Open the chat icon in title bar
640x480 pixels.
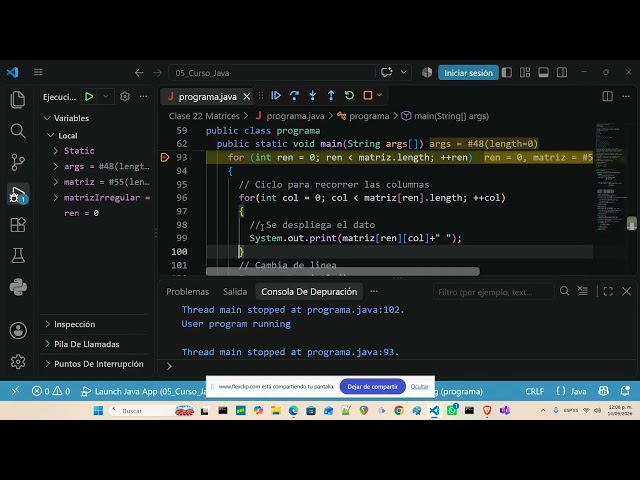coord(387,72)
